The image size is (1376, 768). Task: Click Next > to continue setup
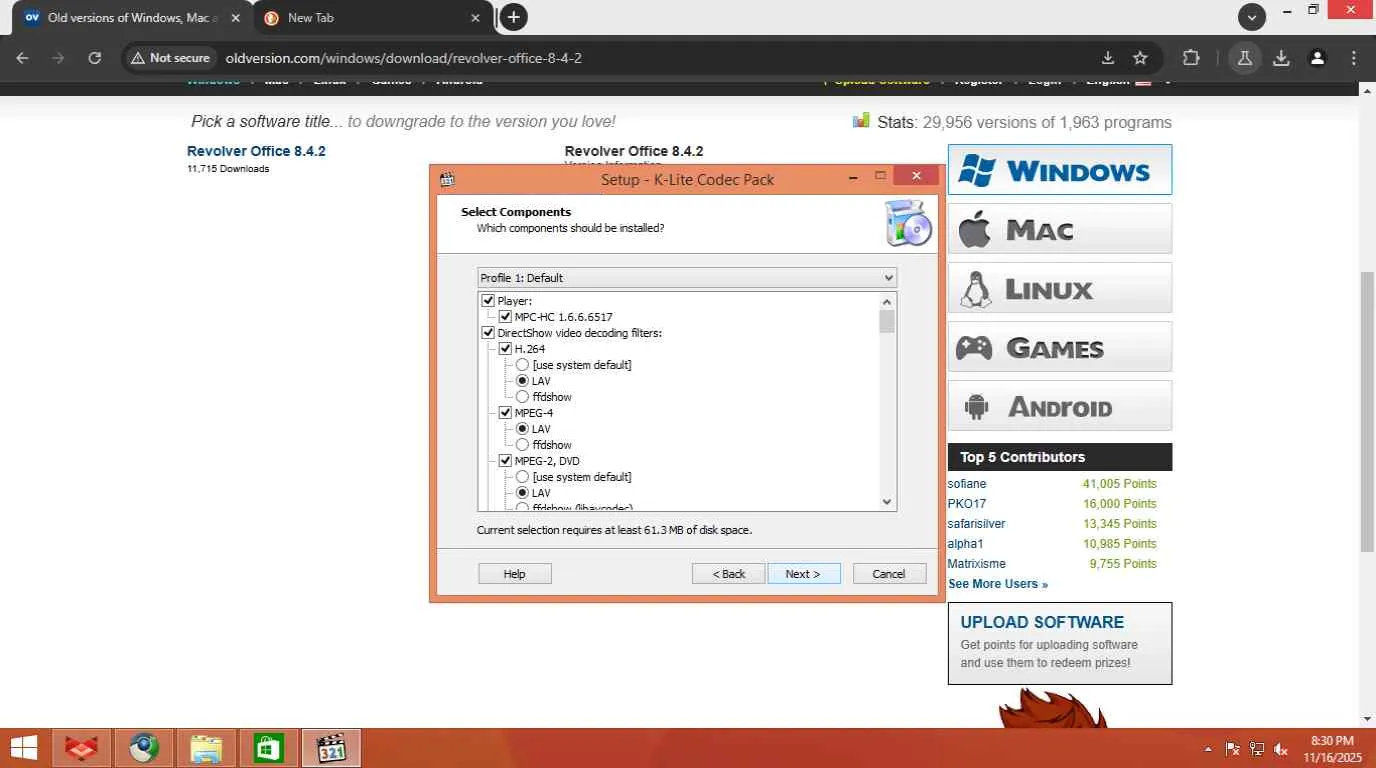pyautogui.click(x=804, y=574)
